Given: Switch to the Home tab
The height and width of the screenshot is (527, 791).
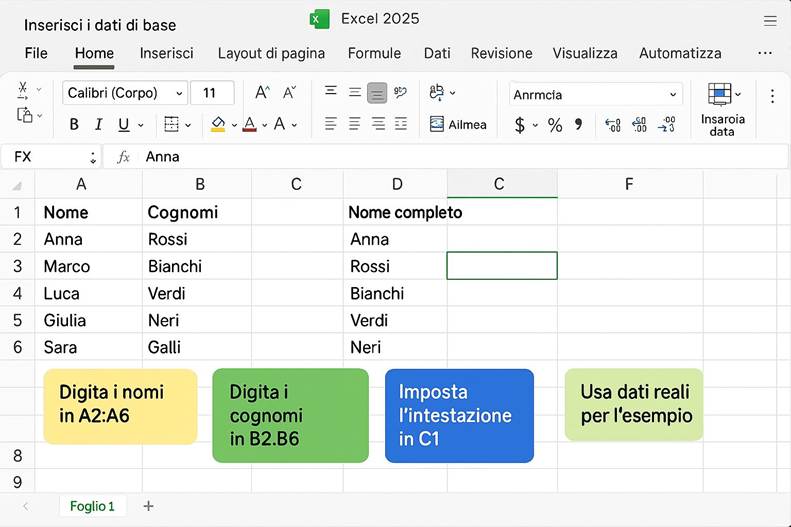Looking at the screenshot, I should (x=94, y=53).
